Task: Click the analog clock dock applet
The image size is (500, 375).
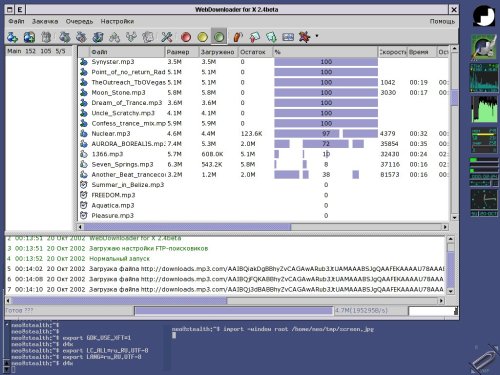Action: pyautogui.click(x=484, y=200)
